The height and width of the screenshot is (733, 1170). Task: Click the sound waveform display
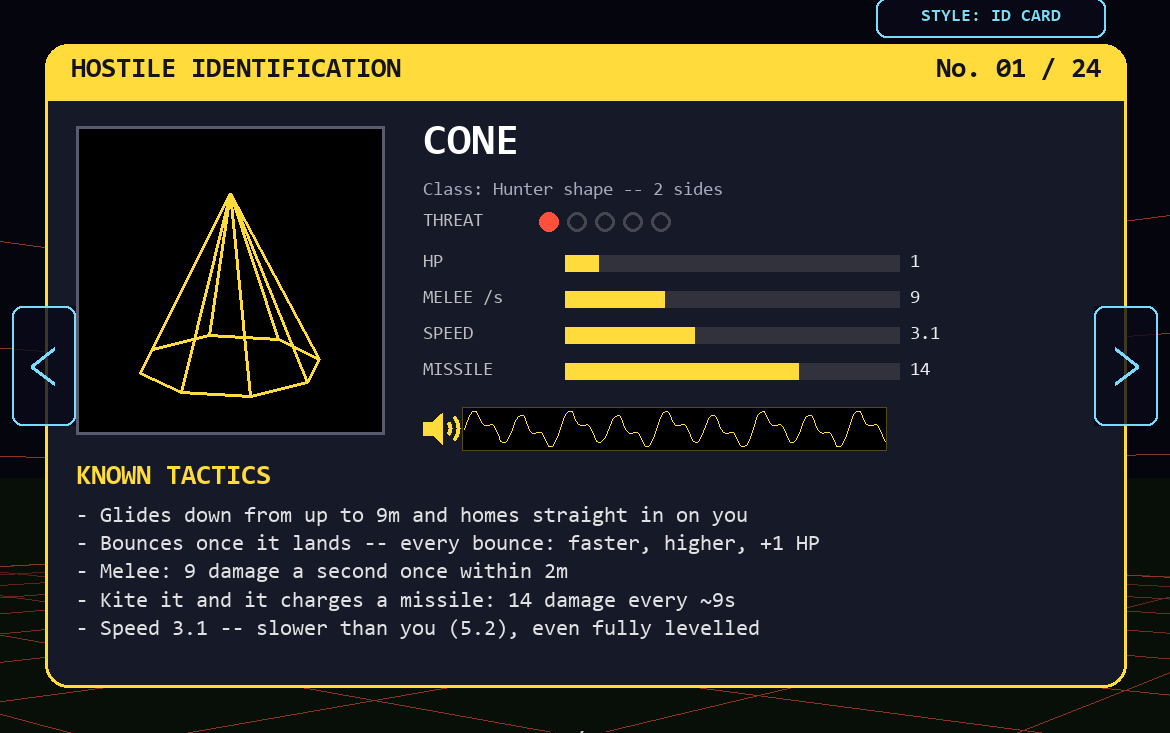pos(675,429)
